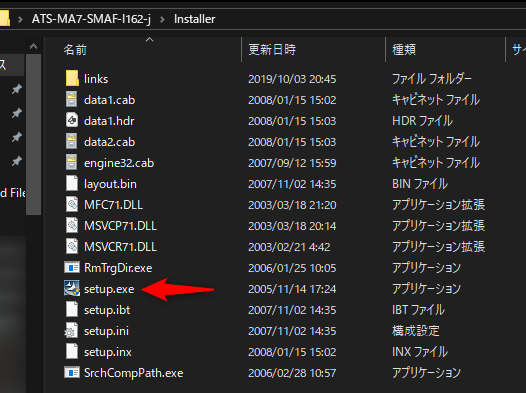The height and width of the screenshot is (393, 526).
Task: Click the navigation pane scrollbar thumb
Action: click(34, 134)
